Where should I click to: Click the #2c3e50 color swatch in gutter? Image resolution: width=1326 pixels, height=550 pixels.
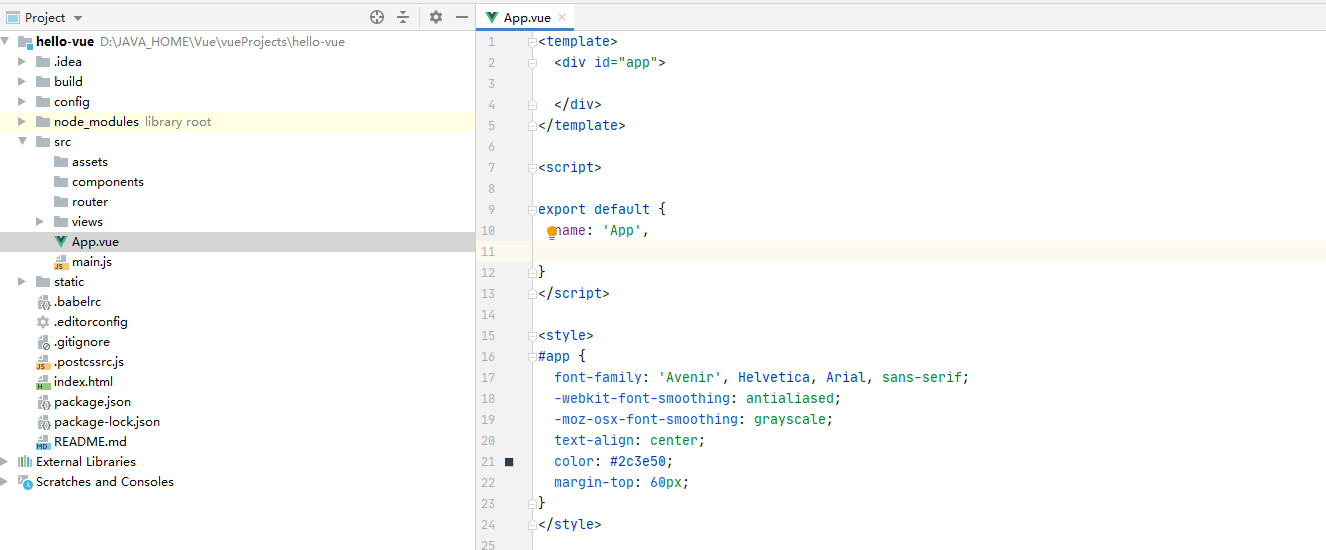pos(509,462)
